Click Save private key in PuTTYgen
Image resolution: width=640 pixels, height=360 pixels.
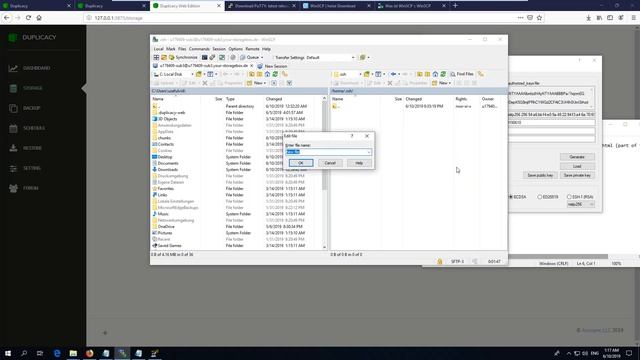577,175
